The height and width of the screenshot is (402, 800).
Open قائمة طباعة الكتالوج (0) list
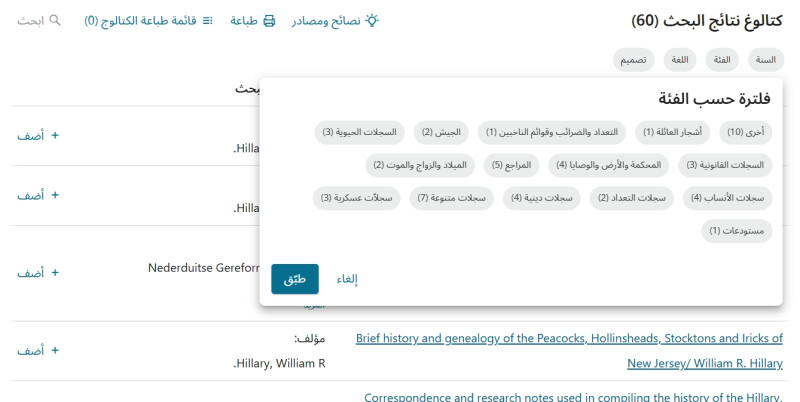pyautogui.click(x=148, y=20)
